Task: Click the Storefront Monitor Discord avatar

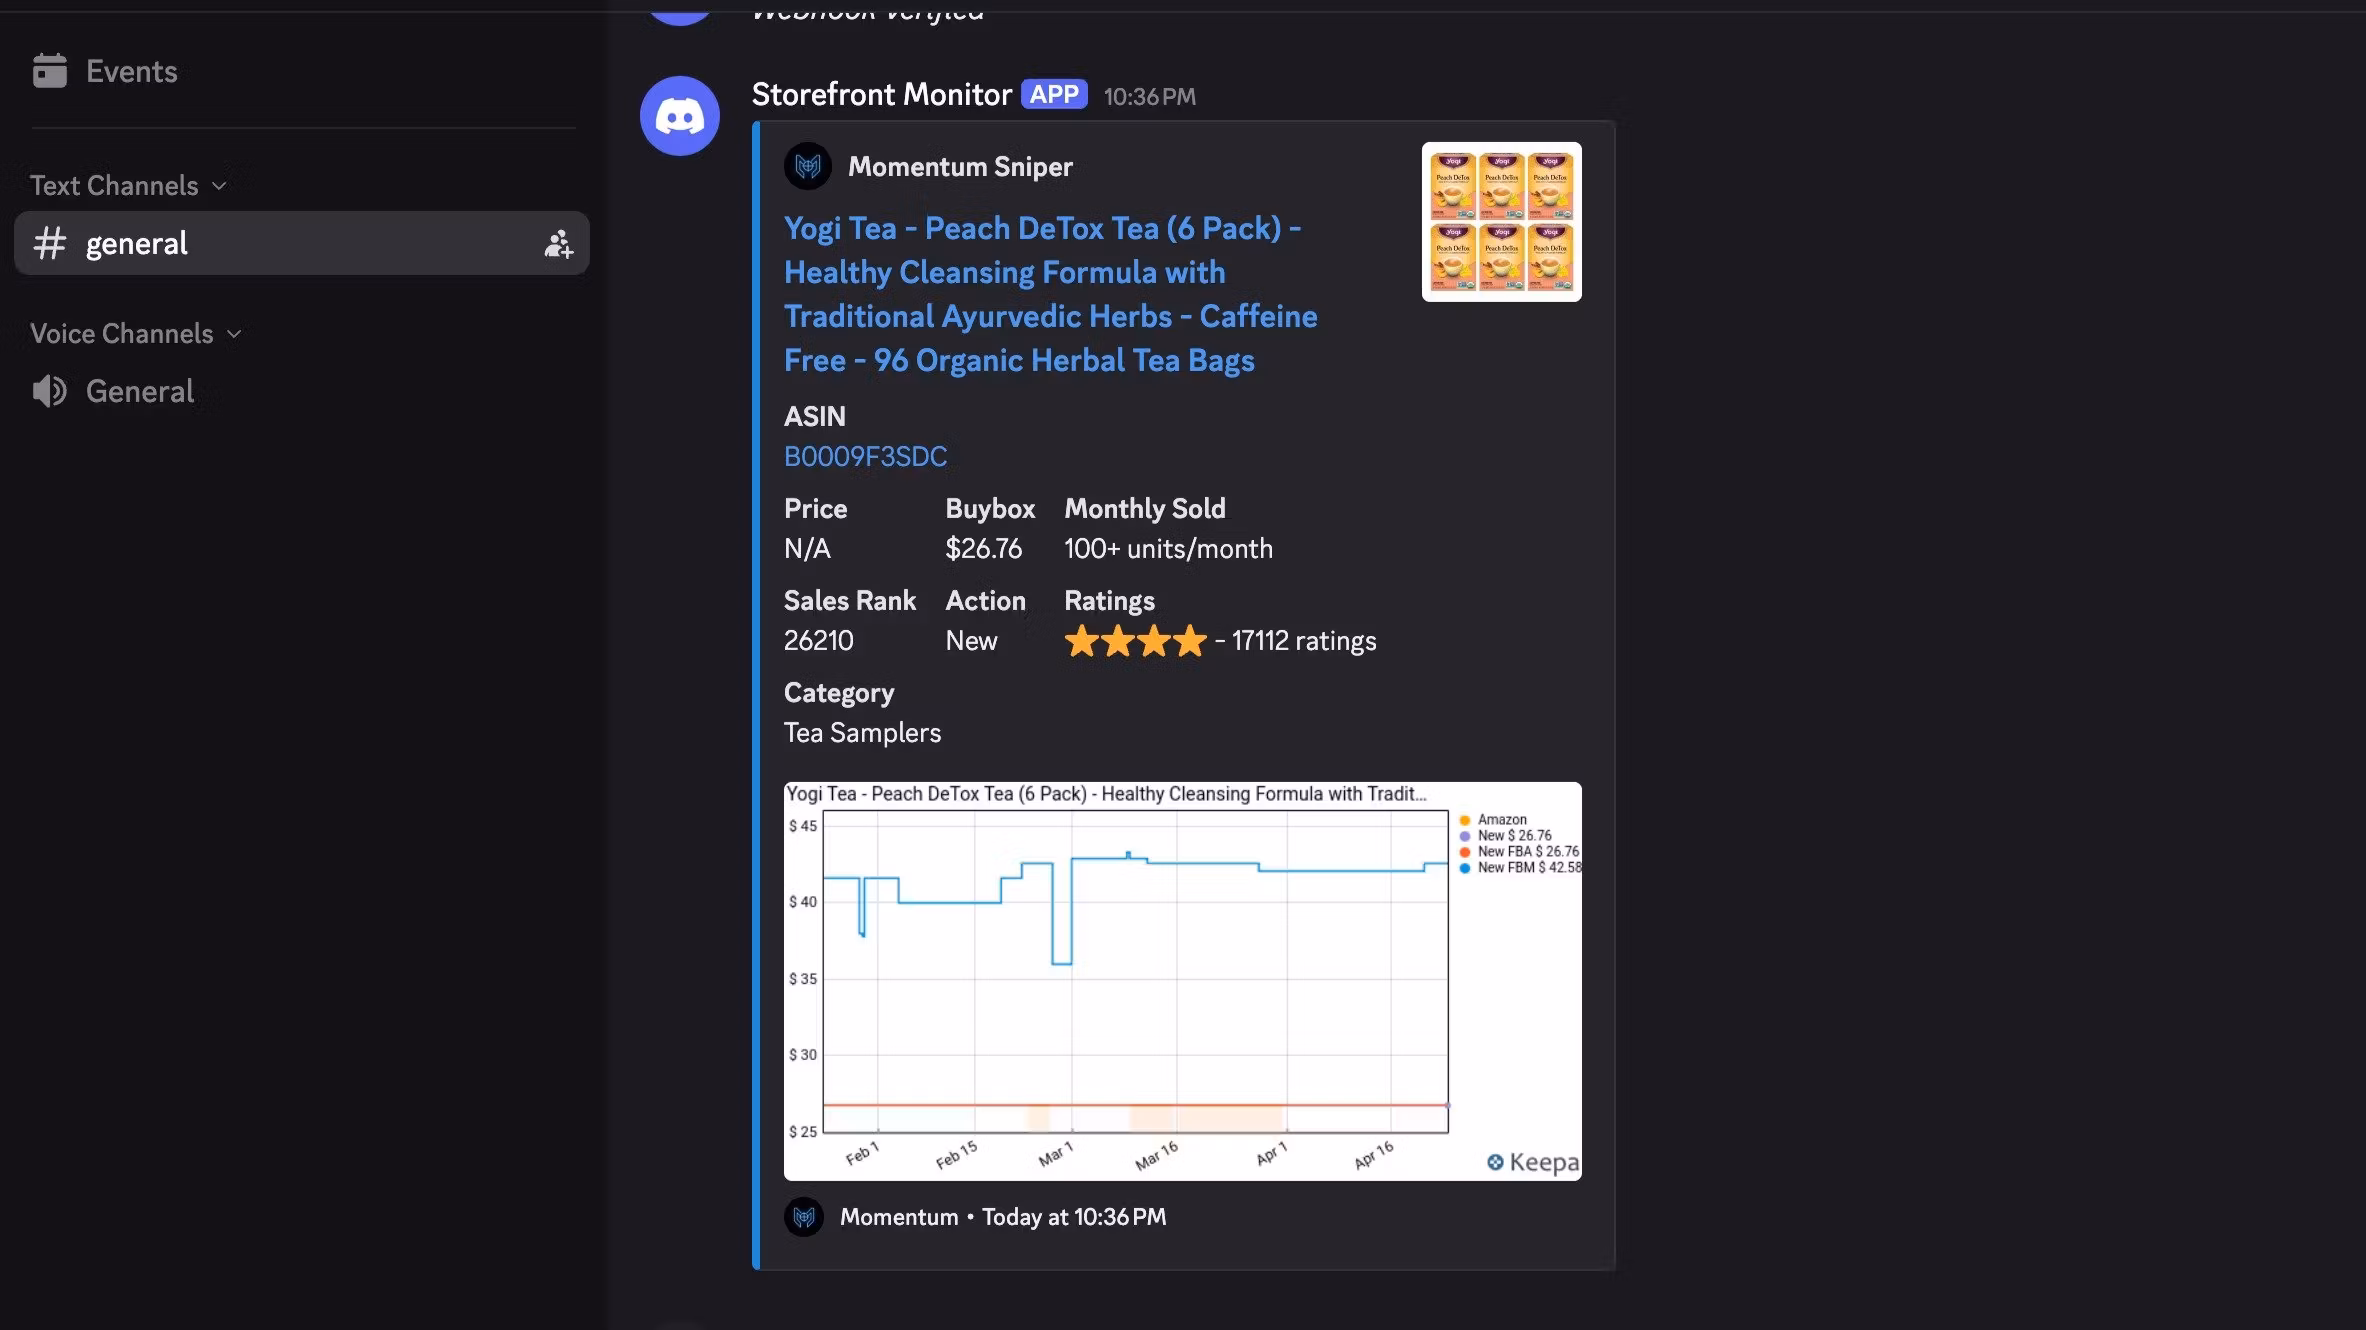Action: tap(680, 116)
